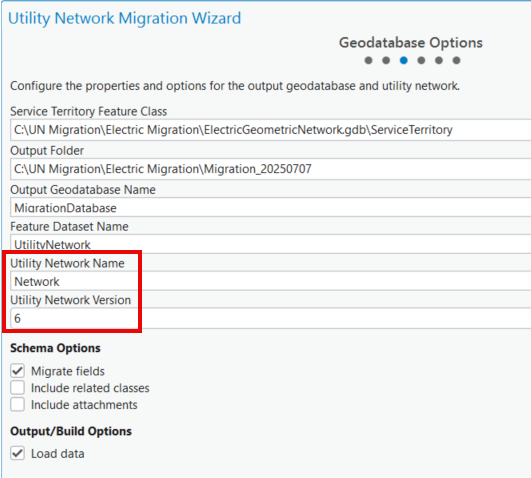Image resolution: width=531 pixels, height=478 pixels.
Task: Click the Schema Options section header
Action: [55, 348]
